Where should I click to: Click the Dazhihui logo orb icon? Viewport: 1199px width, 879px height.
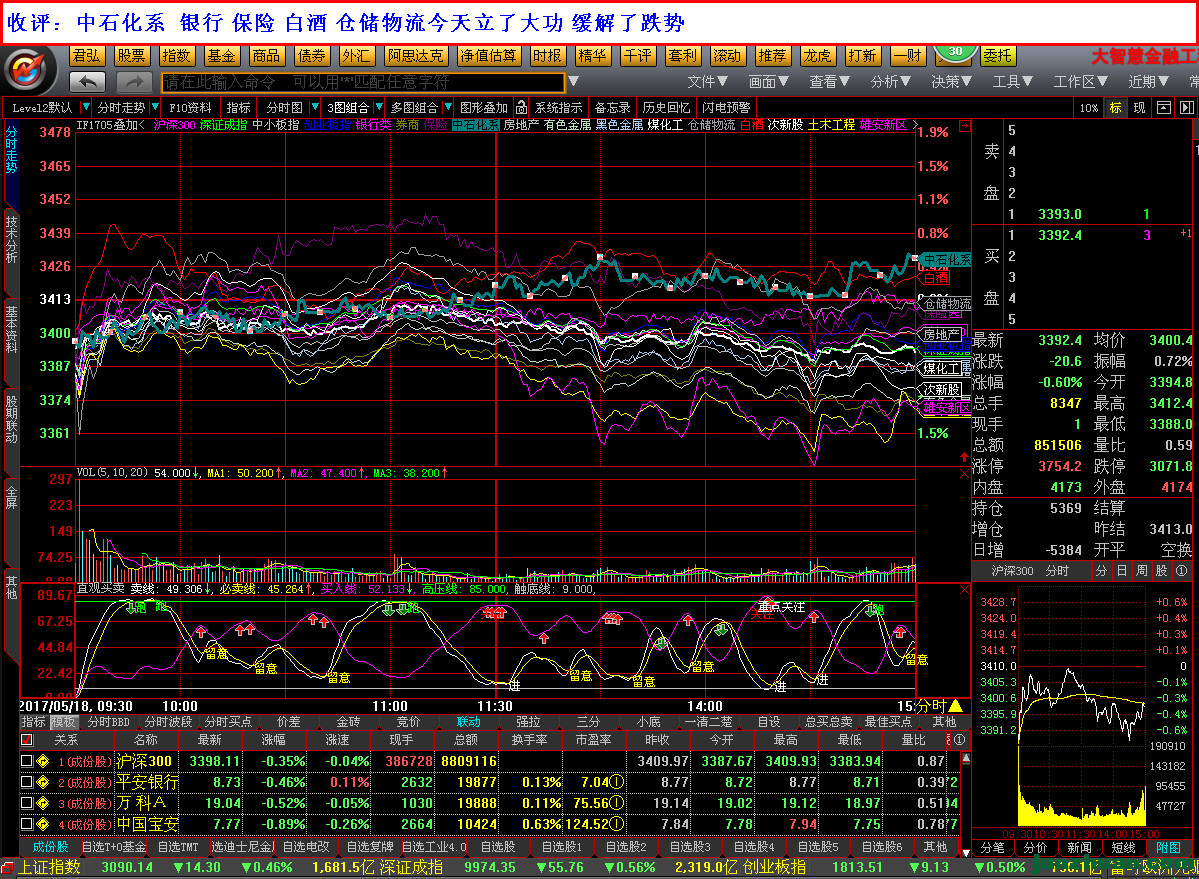(29, 70)
